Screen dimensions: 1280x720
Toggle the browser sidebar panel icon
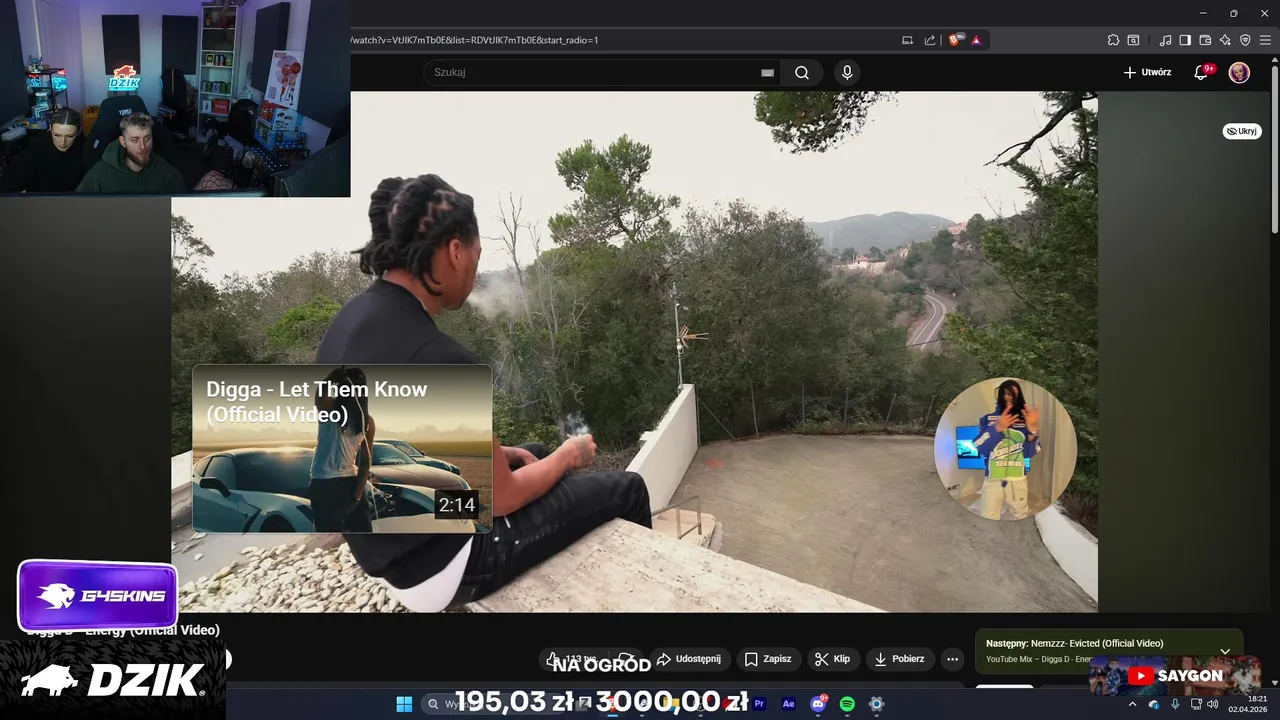1185,40
